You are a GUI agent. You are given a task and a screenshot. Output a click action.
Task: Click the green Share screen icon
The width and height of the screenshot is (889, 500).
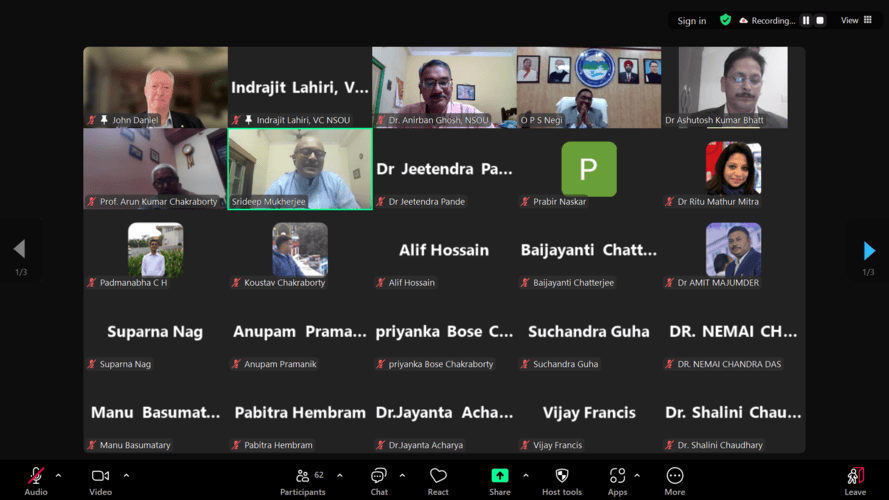499,476
